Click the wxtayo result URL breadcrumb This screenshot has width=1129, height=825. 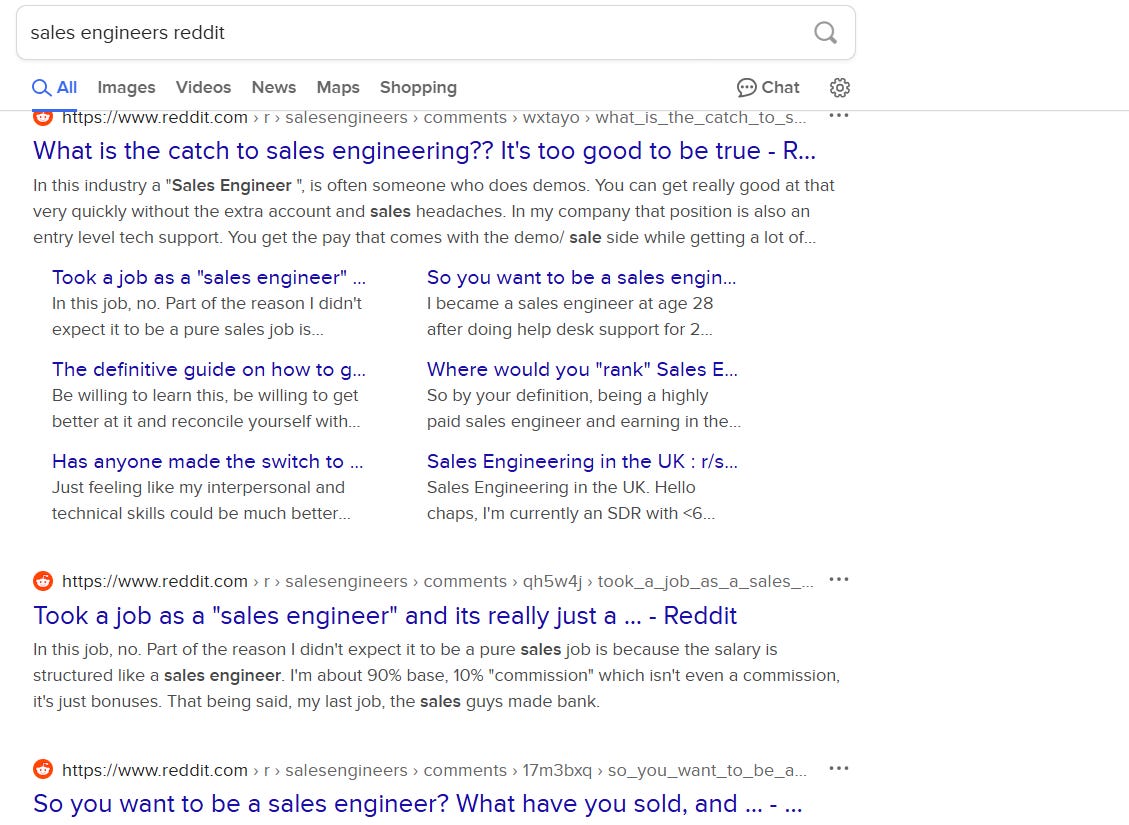coord(433,117)
